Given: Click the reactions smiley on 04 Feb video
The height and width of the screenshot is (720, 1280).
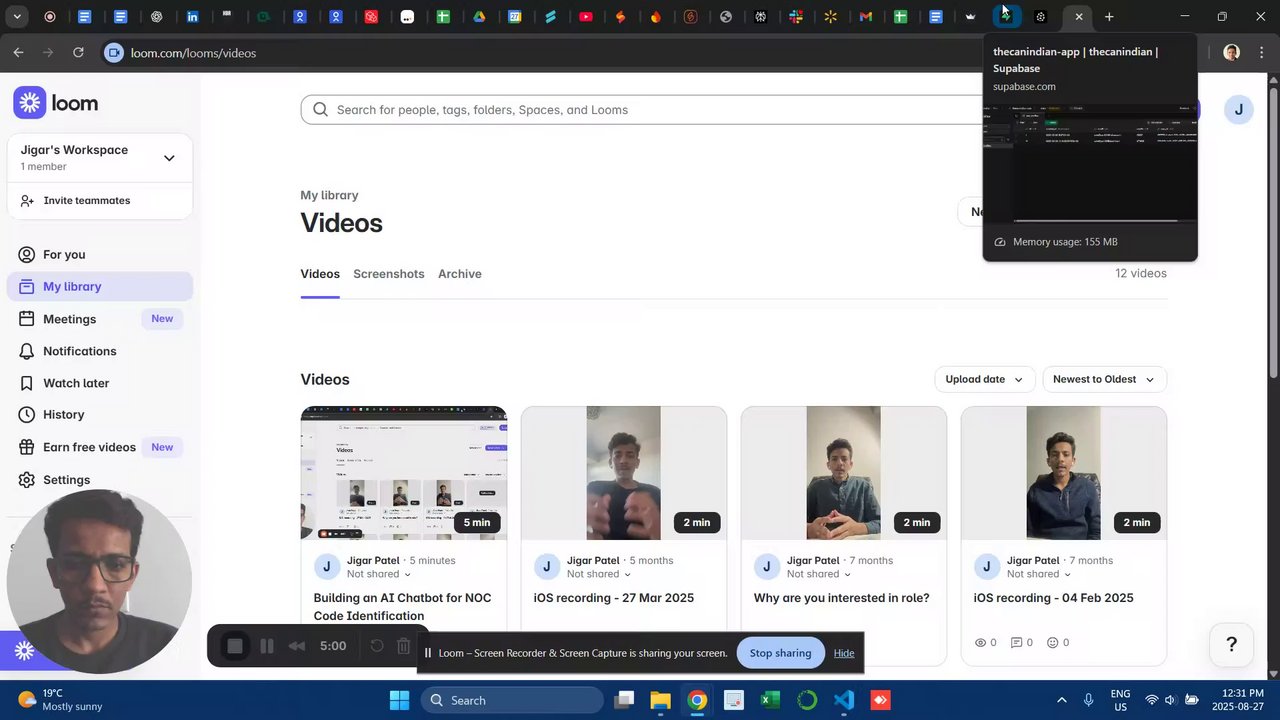Looking at the screenshot, I should [1052, 643].
